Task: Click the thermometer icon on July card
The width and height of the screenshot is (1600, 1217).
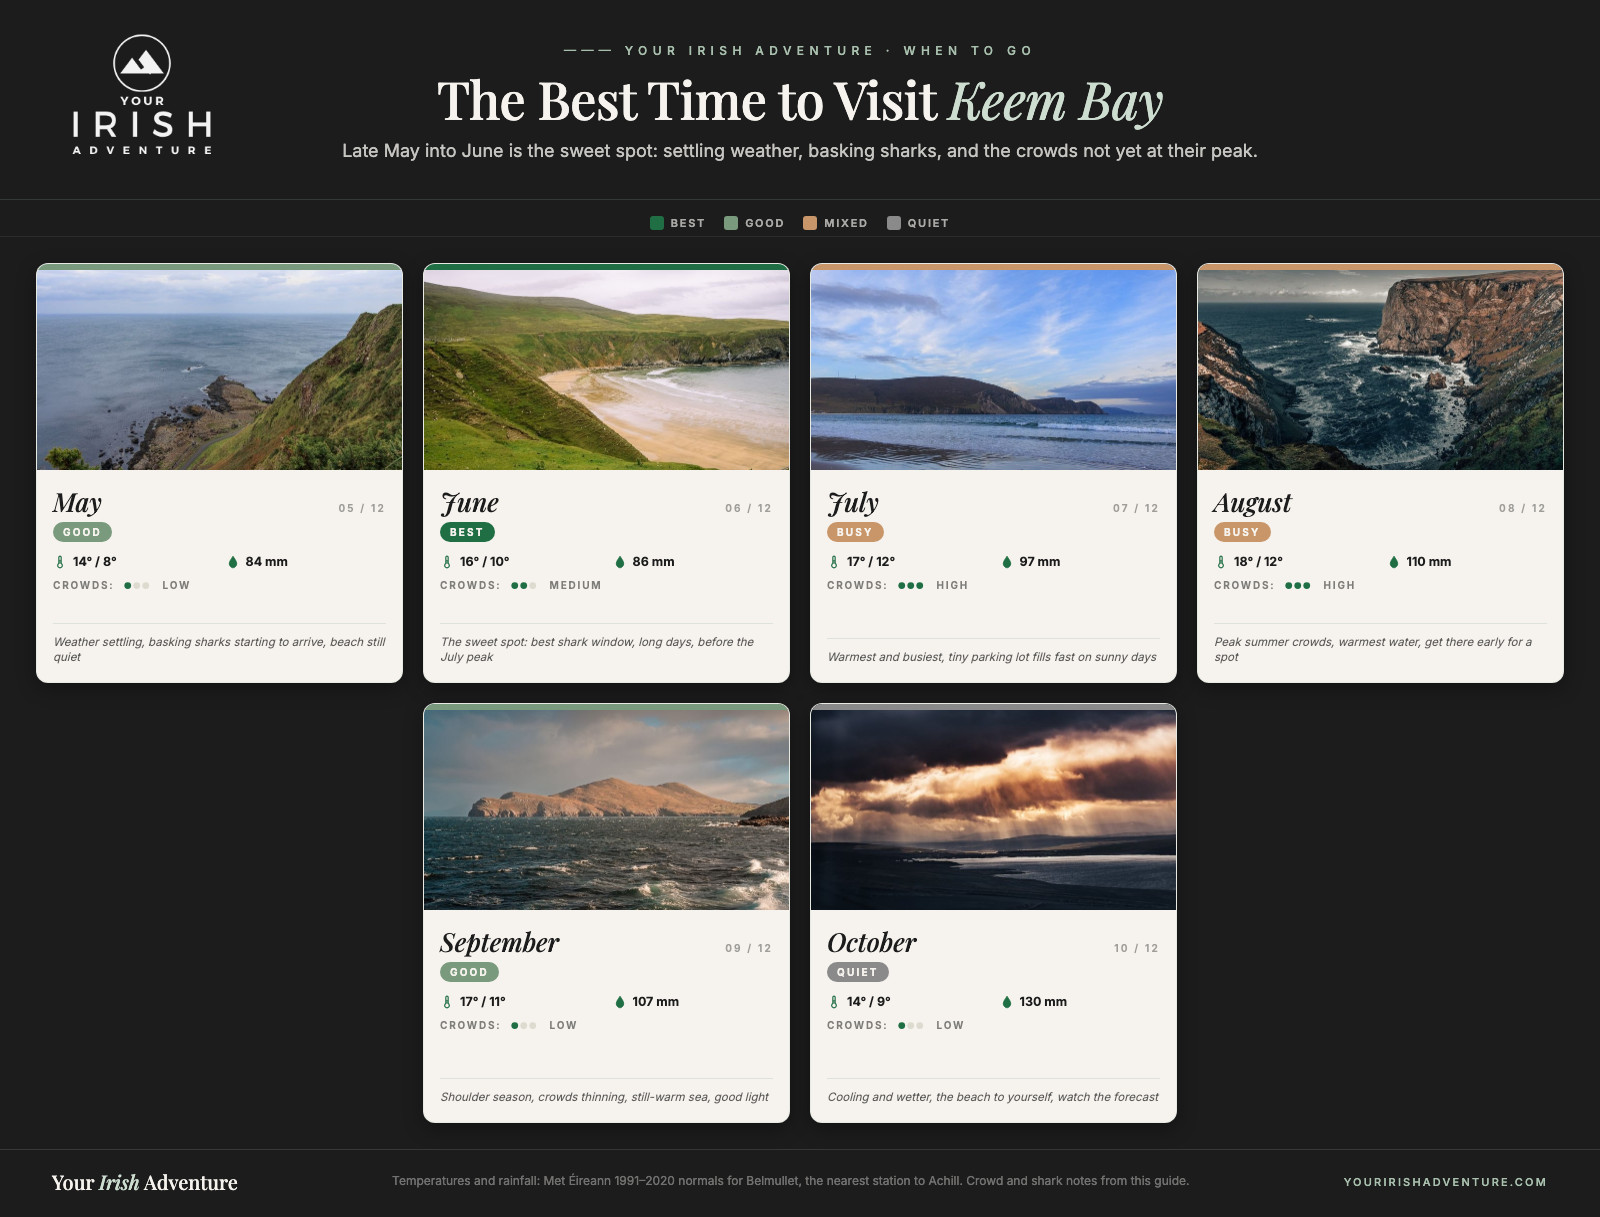Action: coord(834,562)
